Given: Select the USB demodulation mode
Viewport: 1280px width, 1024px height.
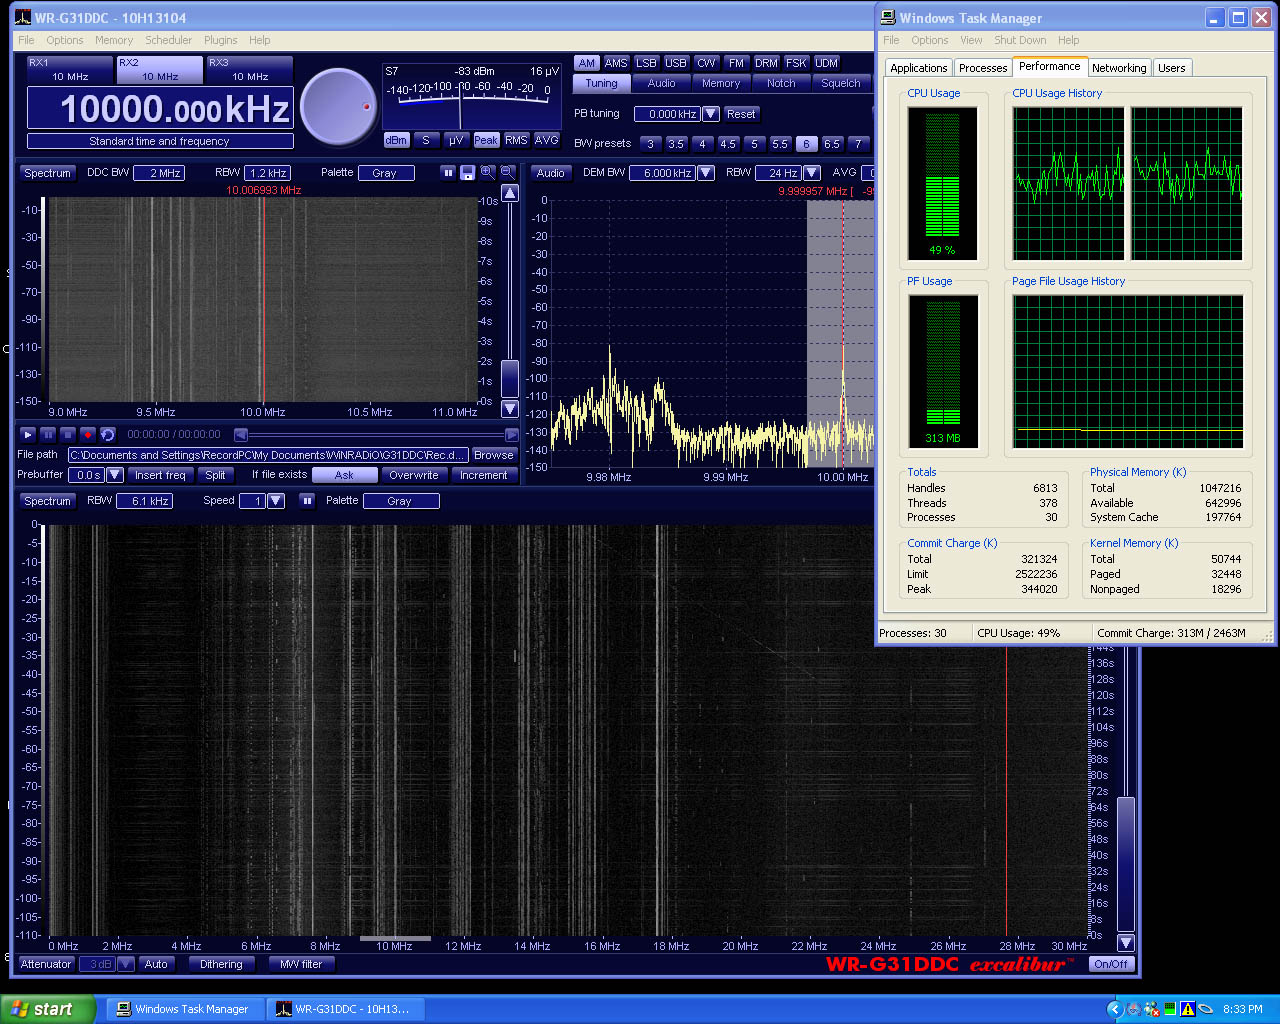Looking at the screenshot, I should click(x=677, y=63).
